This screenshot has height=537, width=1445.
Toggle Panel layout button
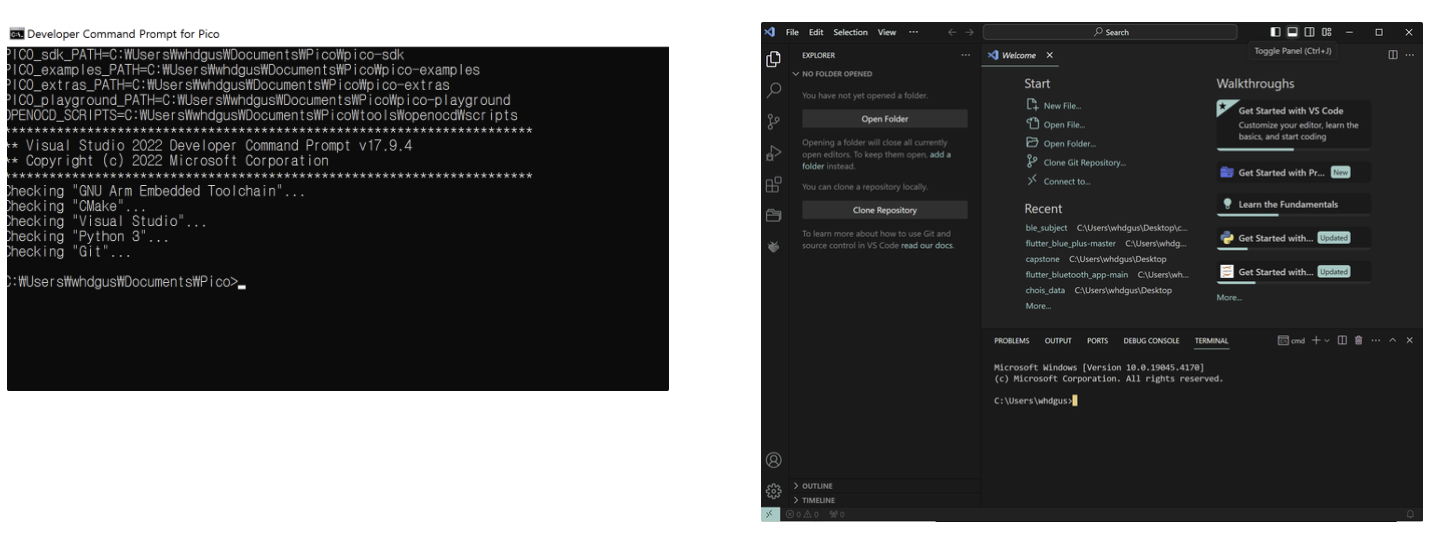click(1292, 32)
